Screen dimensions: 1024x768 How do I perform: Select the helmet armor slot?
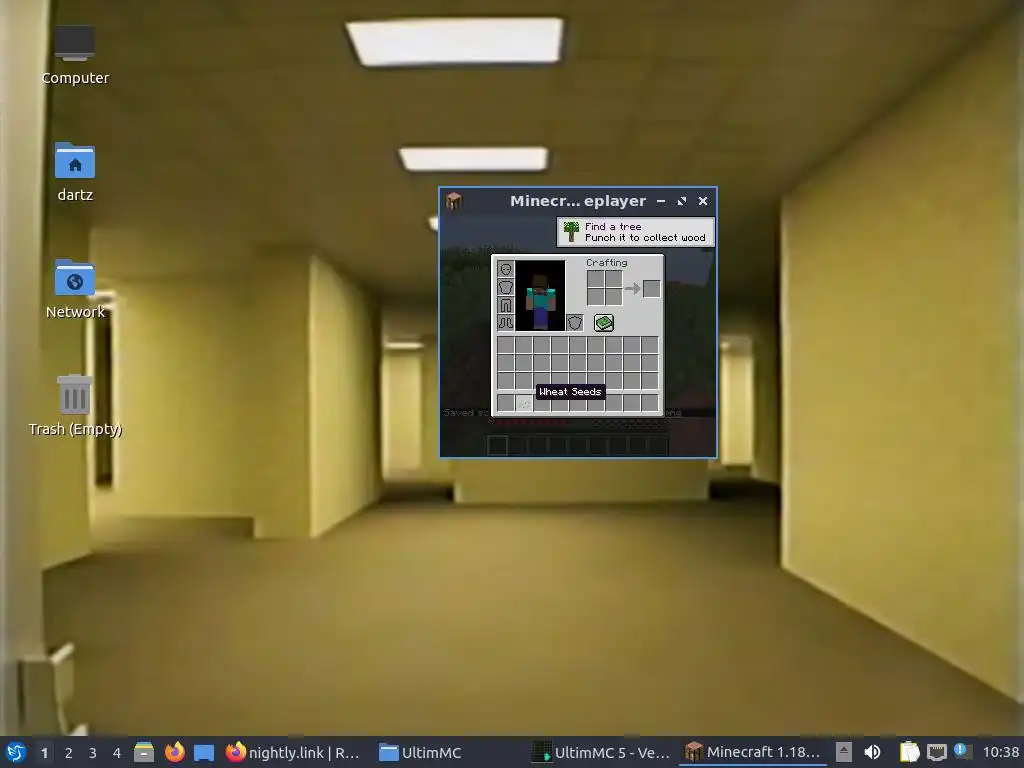505,269
